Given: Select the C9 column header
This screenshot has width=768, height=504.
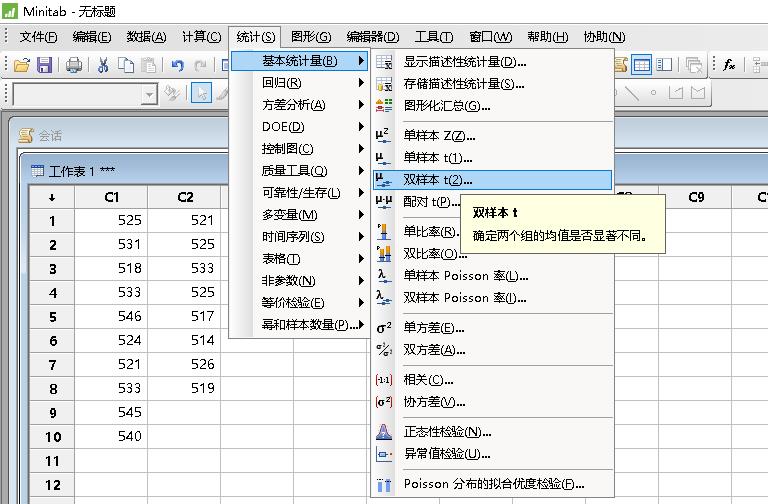Looking at the screenshot, I should (x=696, y=197).
